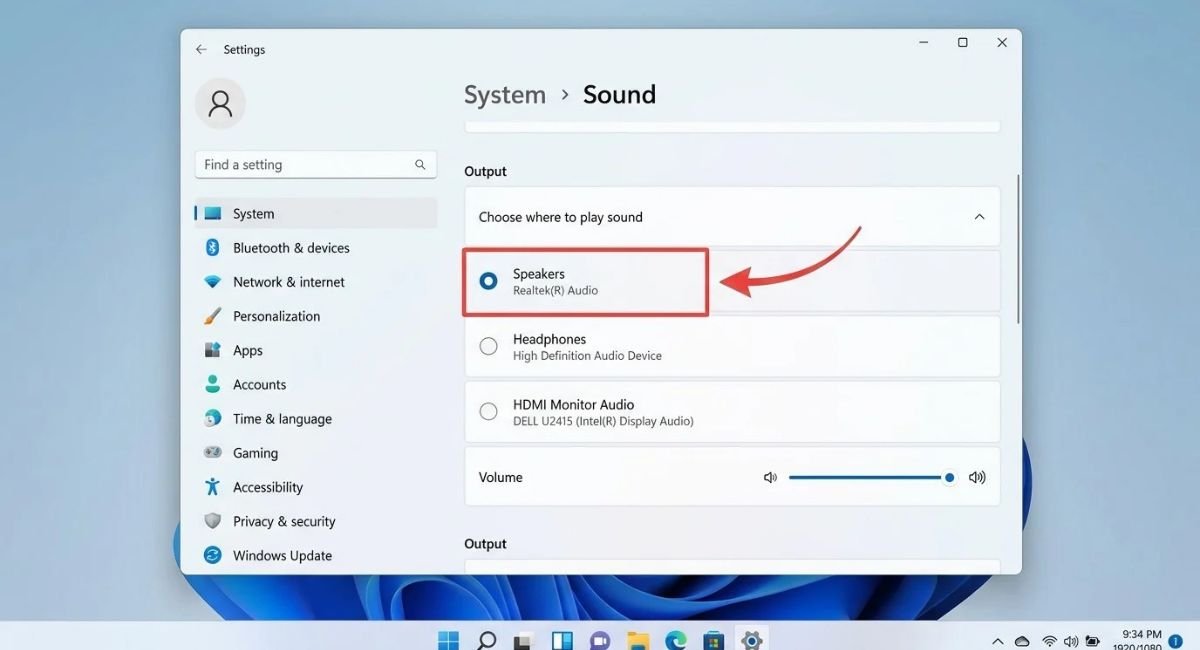Open Widgets from taskbar
The image size is (1200, 650).
coord(562,640)
